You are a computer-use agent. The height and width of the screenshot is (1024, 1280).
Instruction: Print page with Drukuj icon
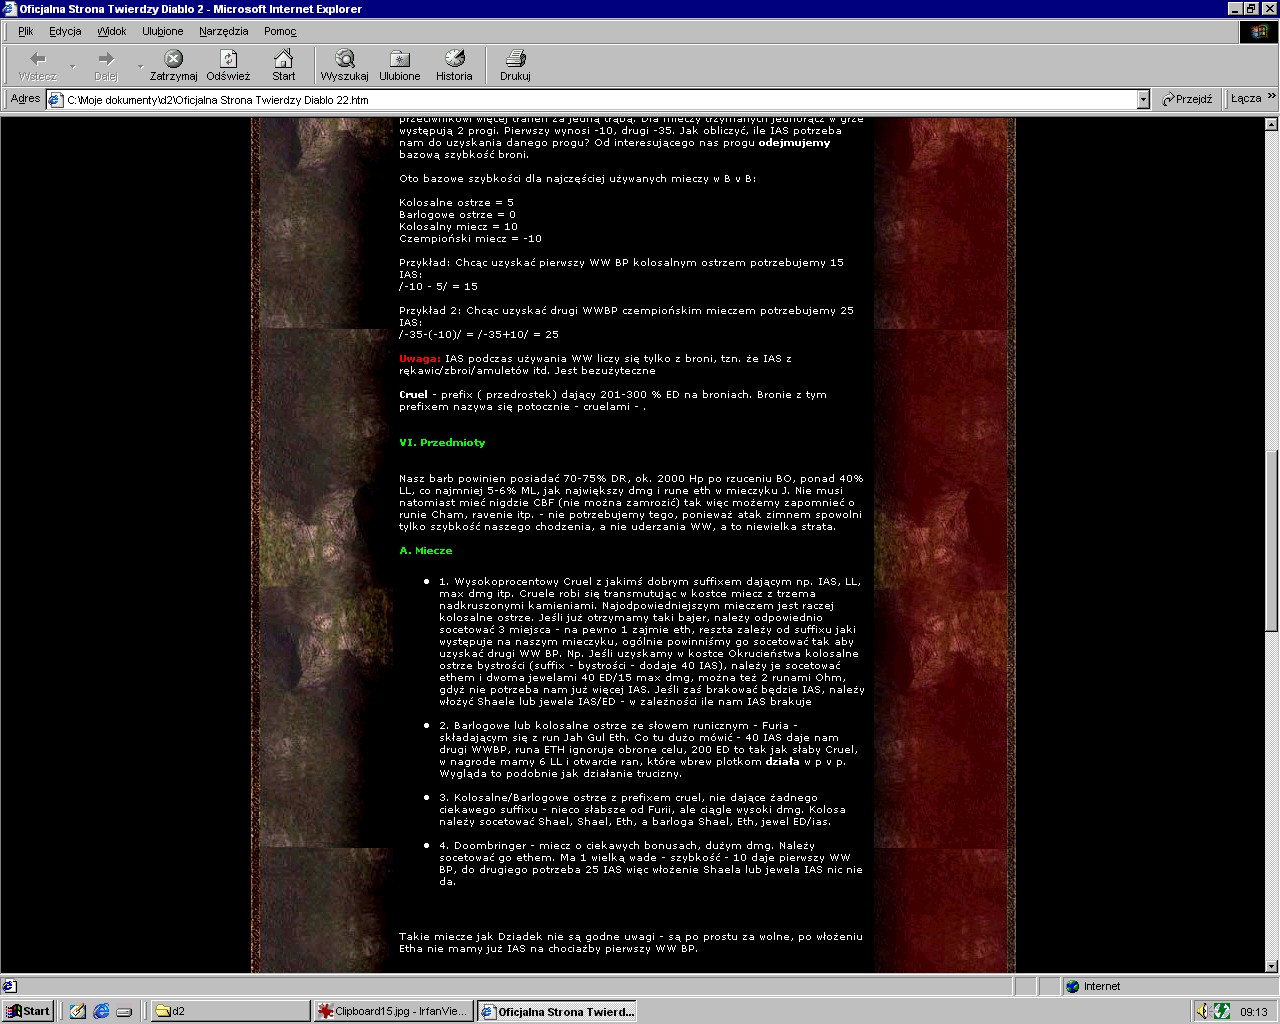point(515,60)
